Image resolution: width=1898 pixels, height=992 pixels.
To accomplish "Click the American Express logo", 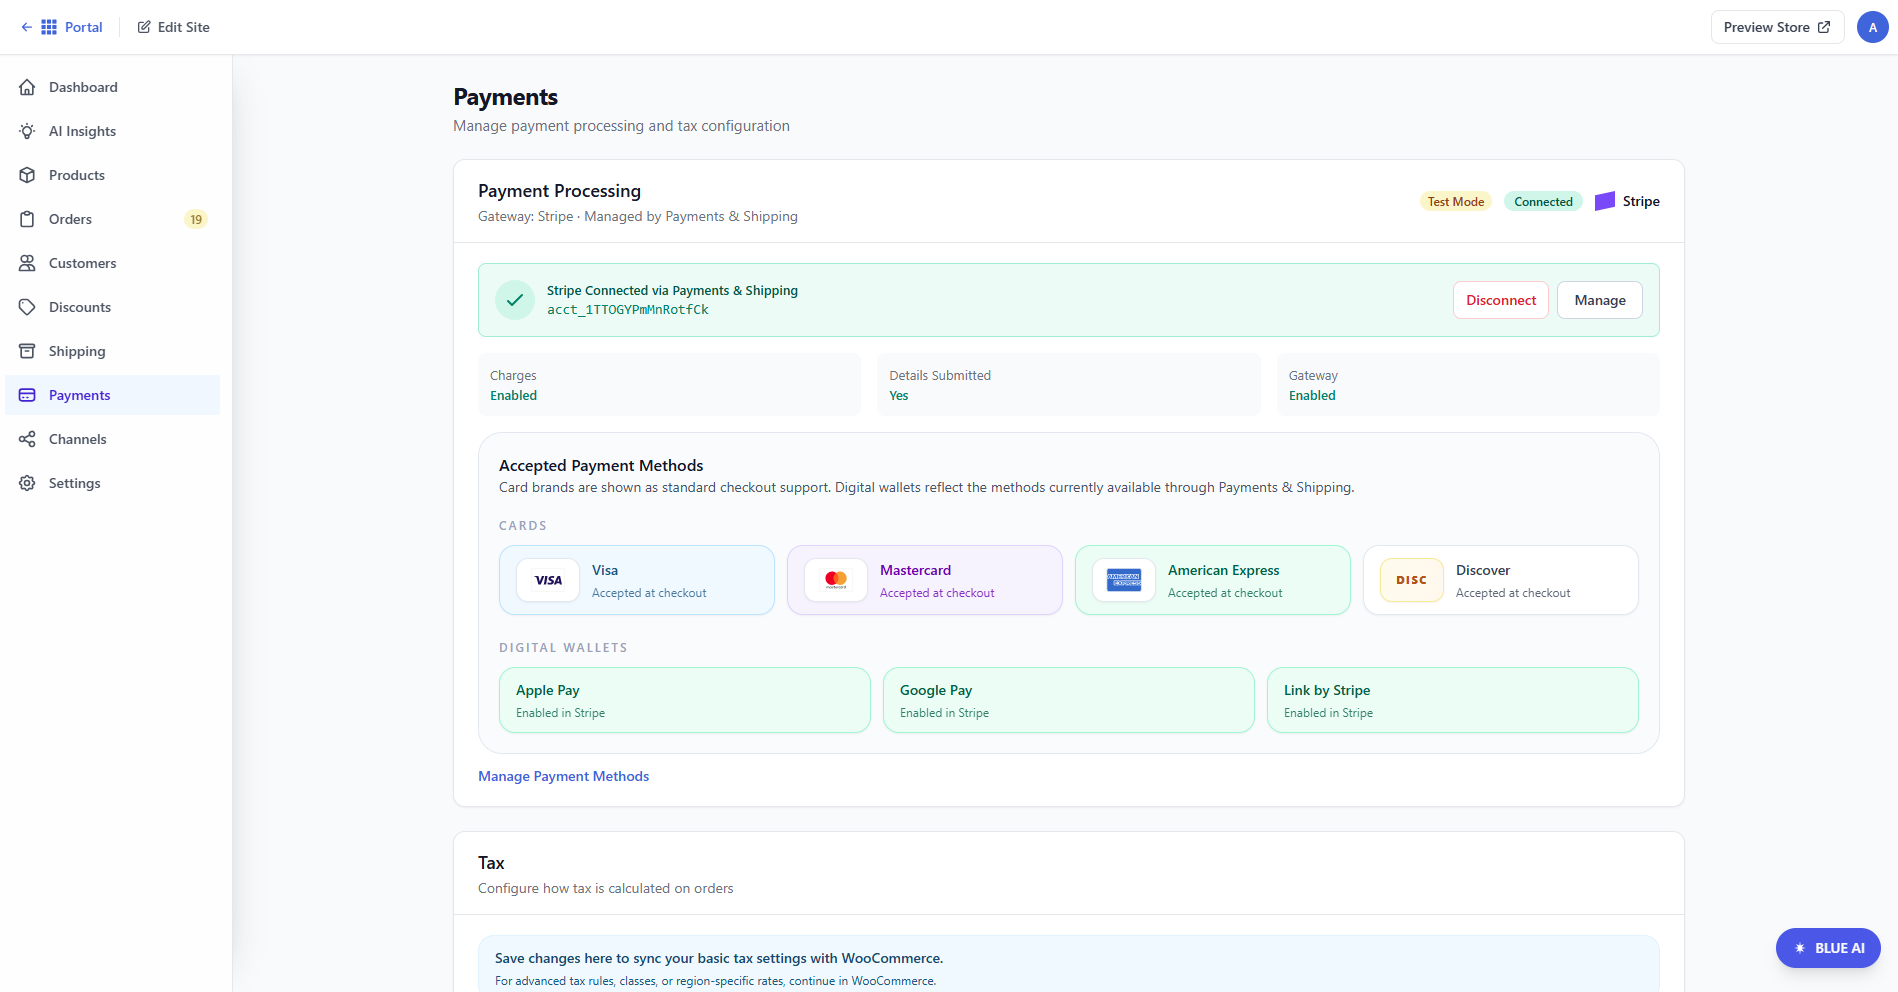I will pos(1124,580).
